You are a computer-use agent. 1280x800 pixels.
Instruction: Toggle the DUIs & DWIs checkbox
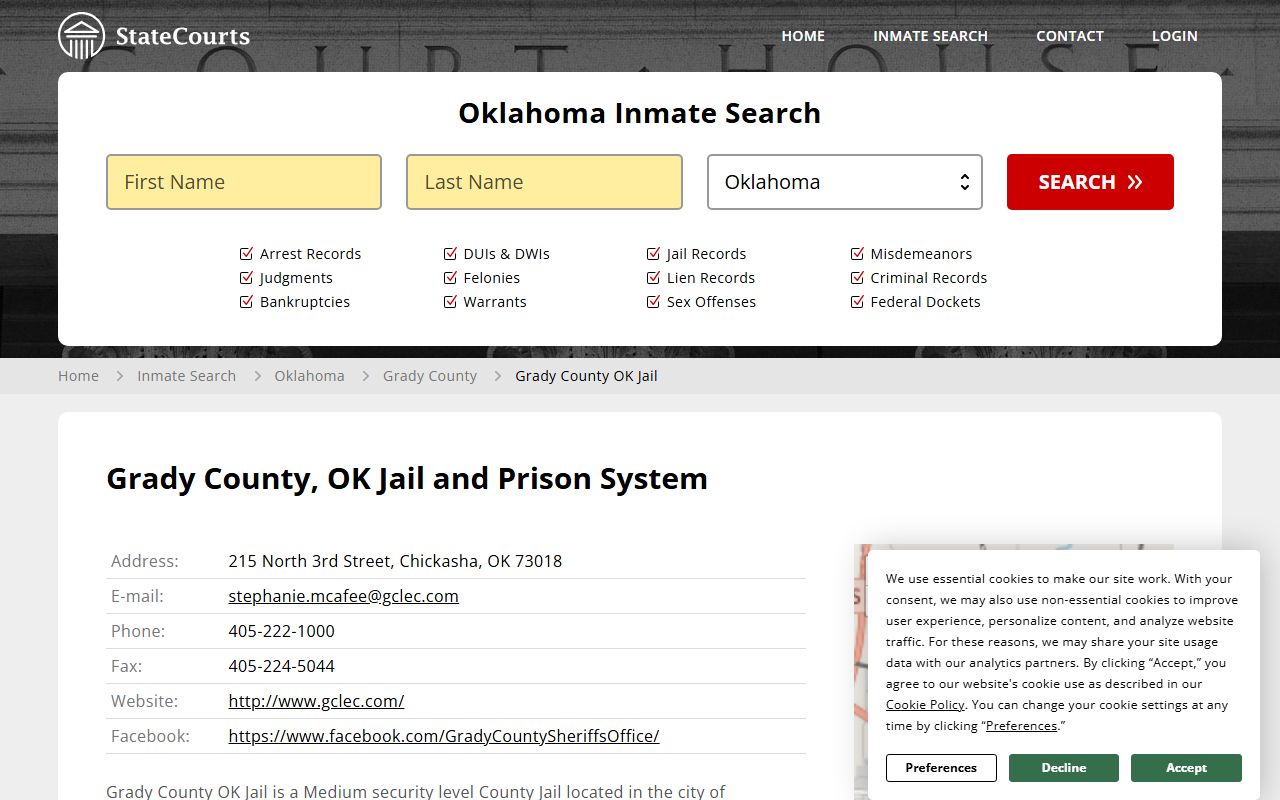click(450, 254)
